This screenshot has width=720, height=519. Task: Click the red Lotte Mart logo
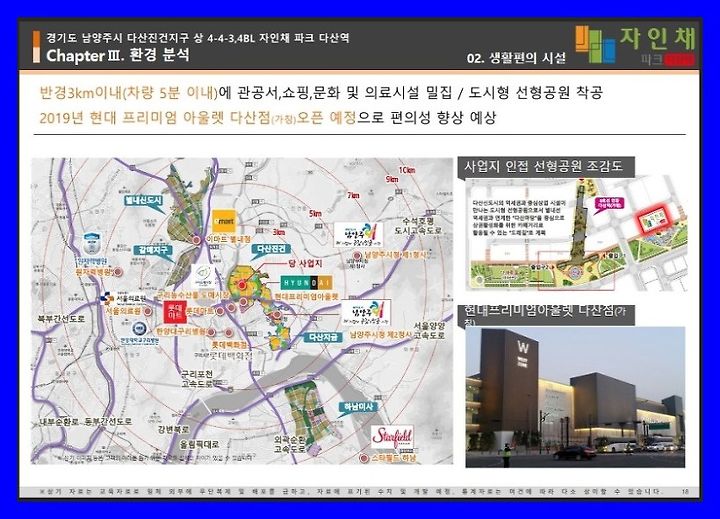click(x=175, y=313)
